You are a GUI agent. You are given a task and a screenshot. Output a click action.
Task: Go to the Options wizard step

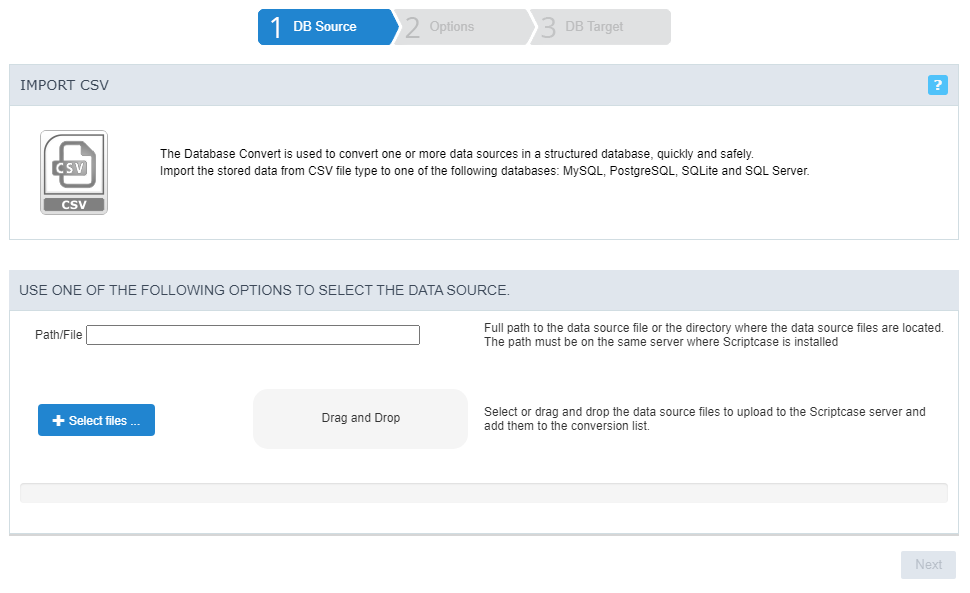coord(463,27)
